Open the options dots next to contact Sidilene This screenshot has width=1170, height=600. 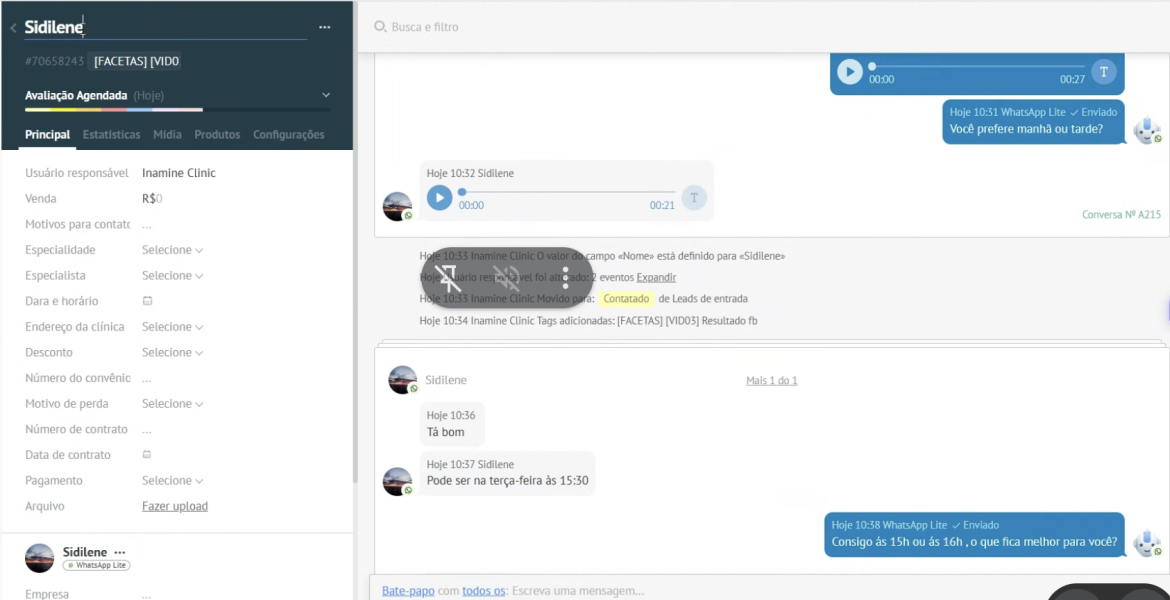coord(120,552)
